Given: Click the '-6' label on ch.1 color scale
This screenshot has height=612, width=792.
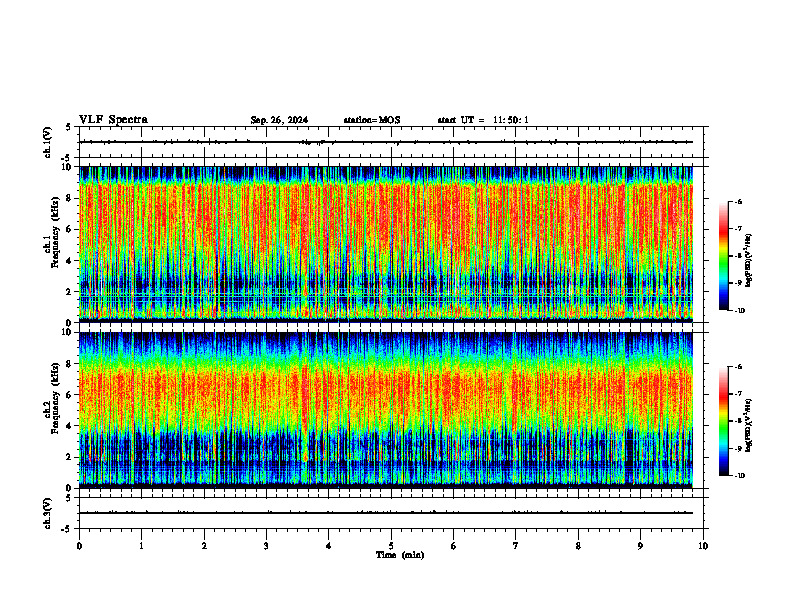Looking at the screenshot, I should 738,201.
